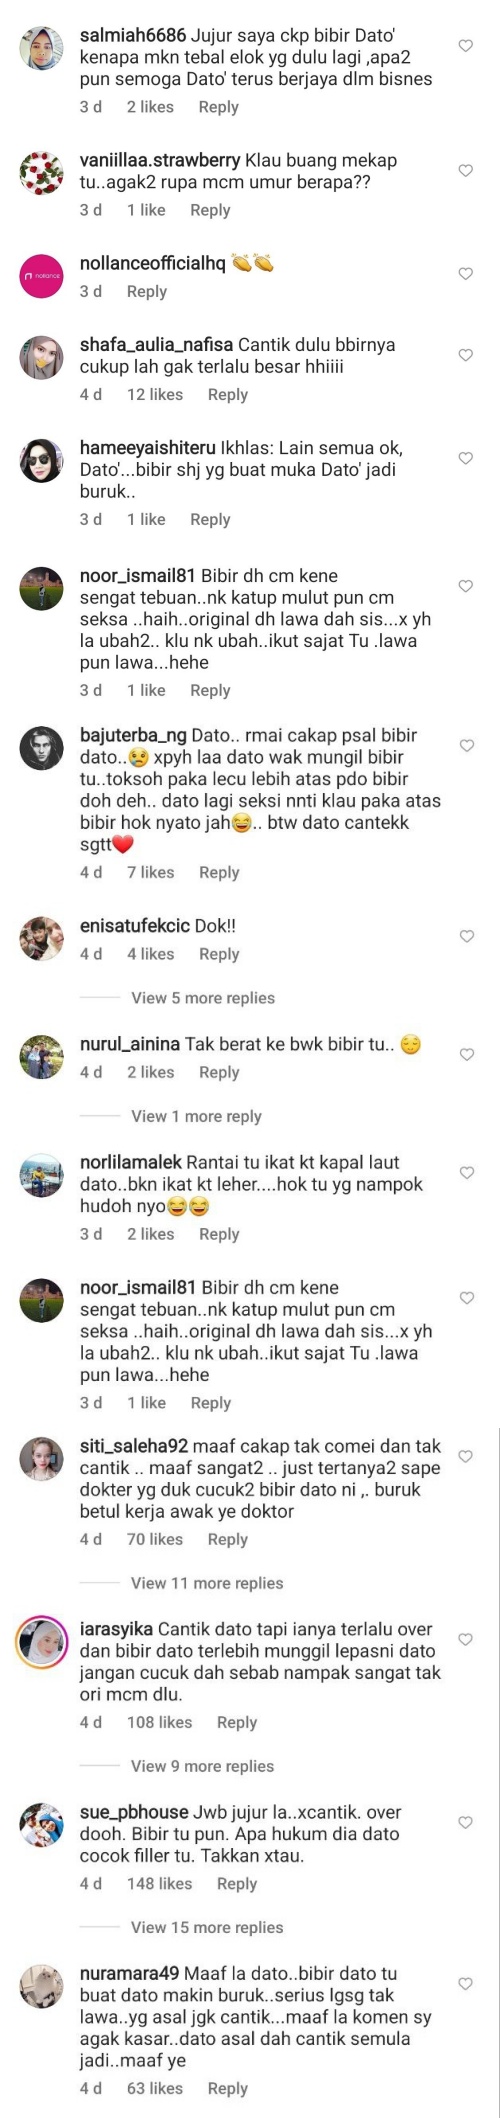
Task: Like salmiah6686's comment with the heart
Action: click(465, 46)
